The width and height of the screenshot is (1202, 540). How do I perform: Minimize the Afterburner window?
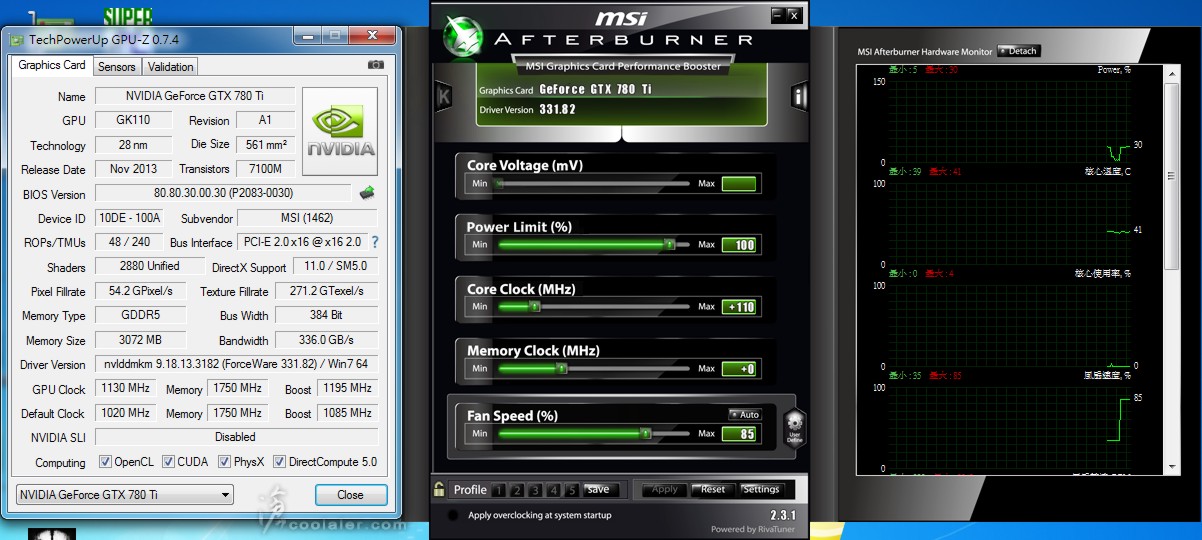[x=778, y=15]
